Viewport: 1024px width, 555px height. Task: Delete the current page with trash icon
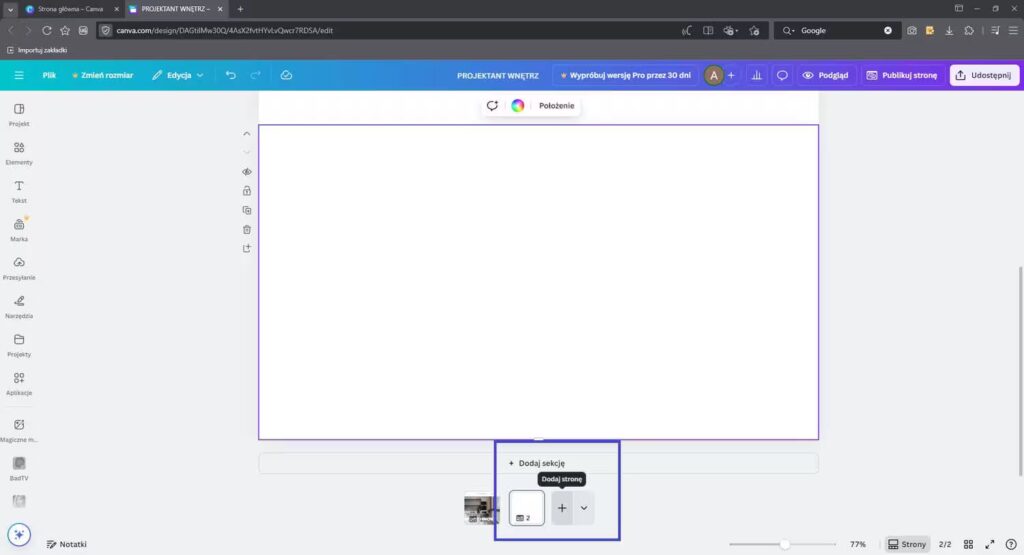pos(247,229)
